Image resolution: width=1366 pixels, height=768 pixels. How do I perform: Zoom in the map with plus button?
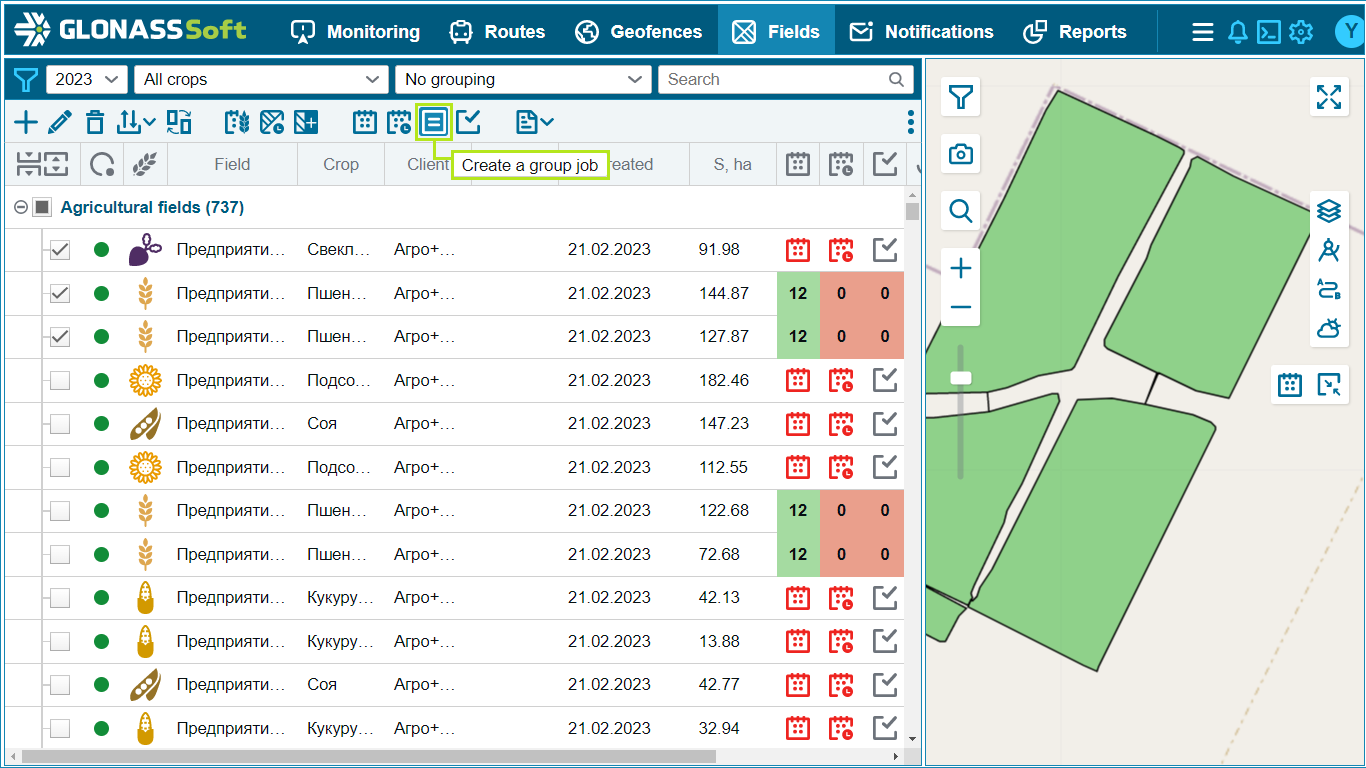(961, 268)
